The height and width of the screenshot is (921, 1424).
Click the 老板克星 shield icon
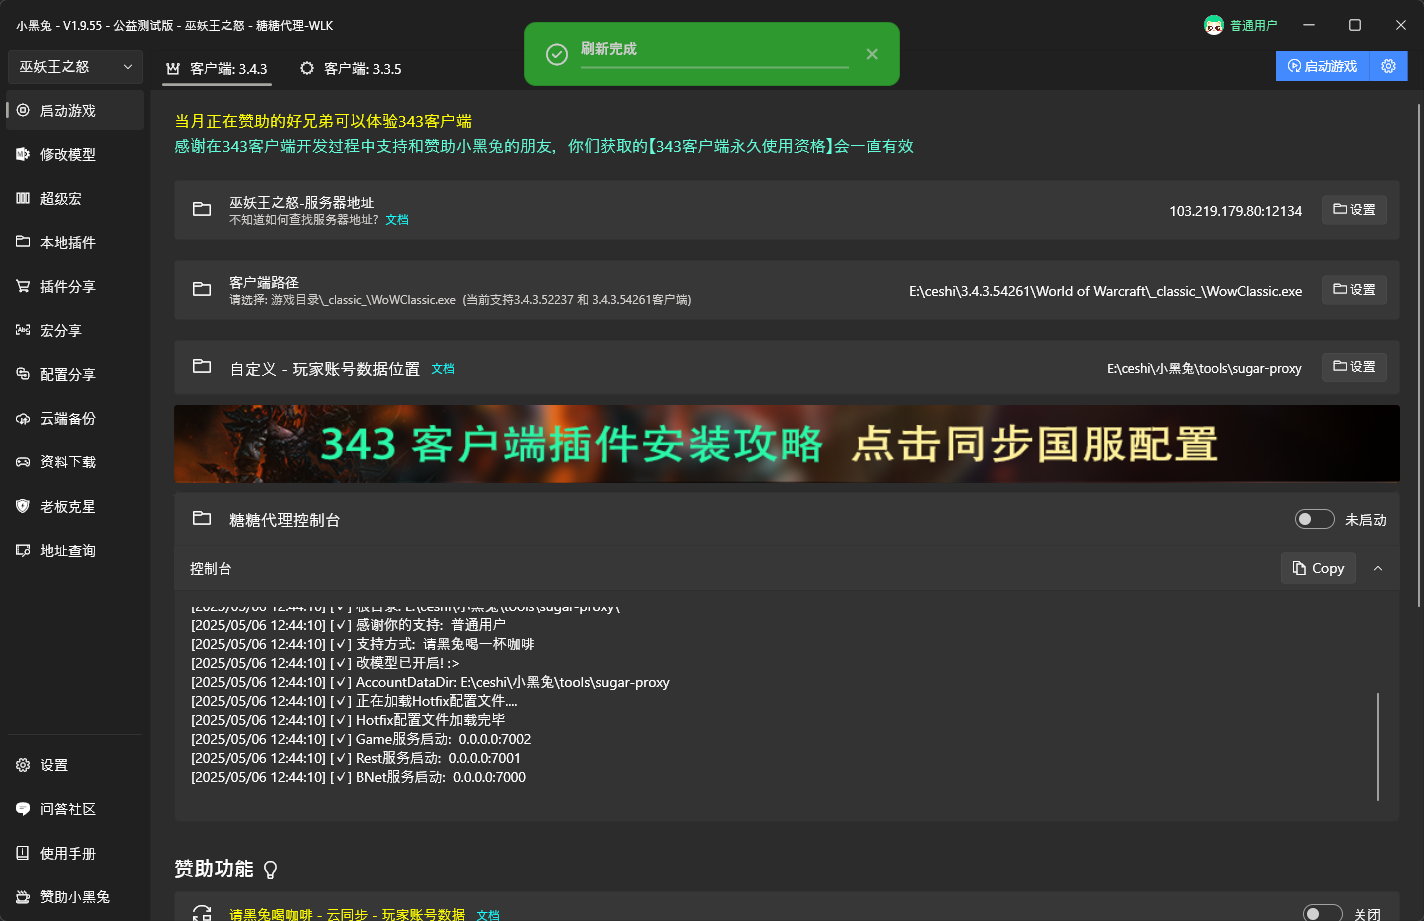tap(23, 506)
